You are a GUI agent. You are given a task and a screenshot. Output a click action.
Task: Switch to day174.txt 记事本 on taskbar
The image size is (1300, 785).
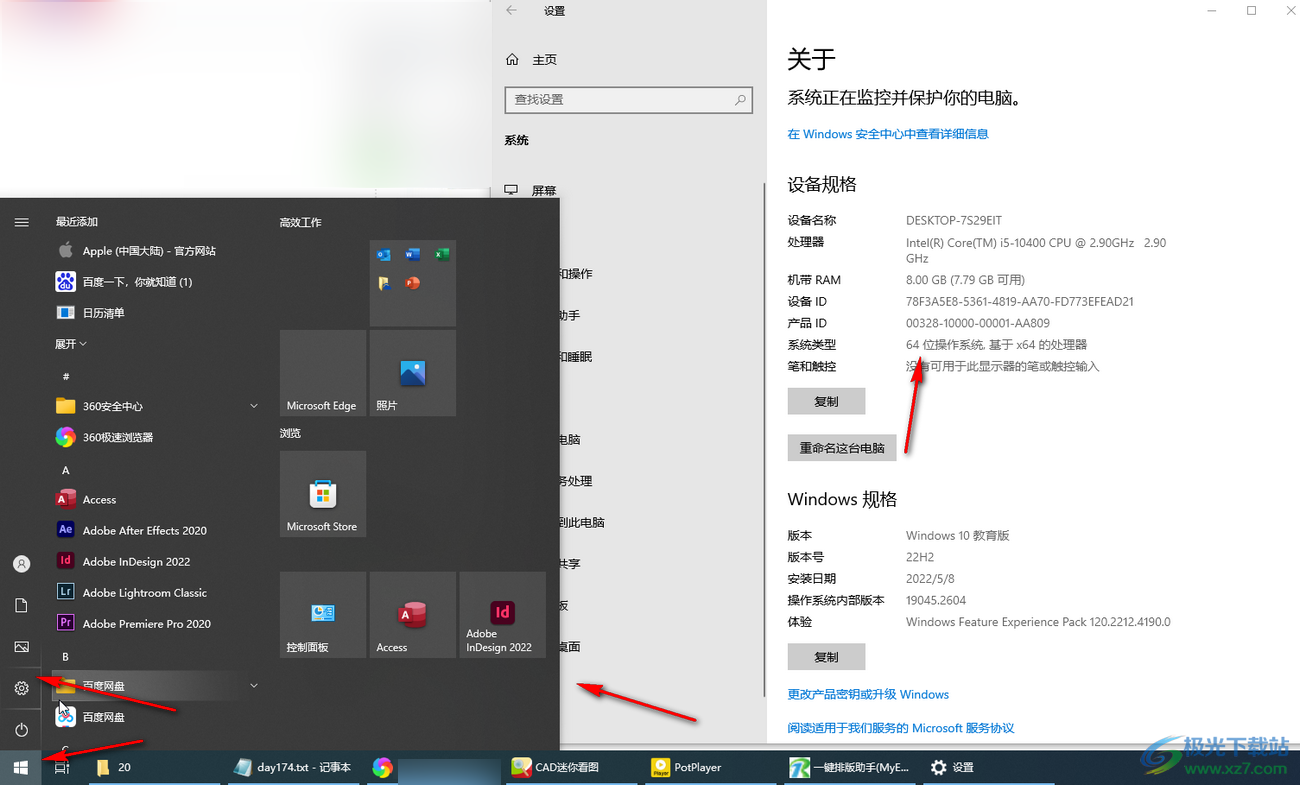[292, 767]
